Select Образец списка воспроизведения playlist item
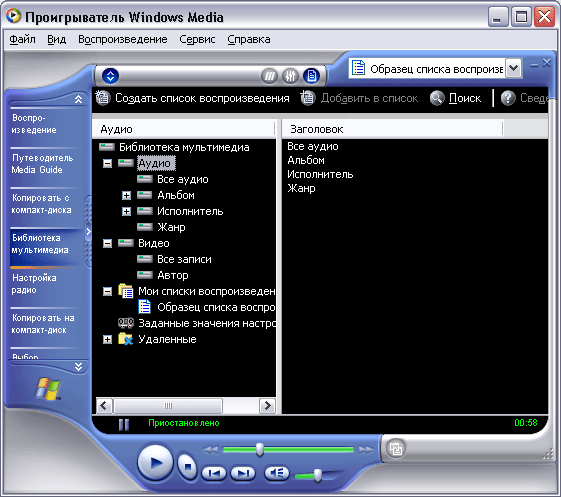The image size is (561, 497). pos(216,307)
